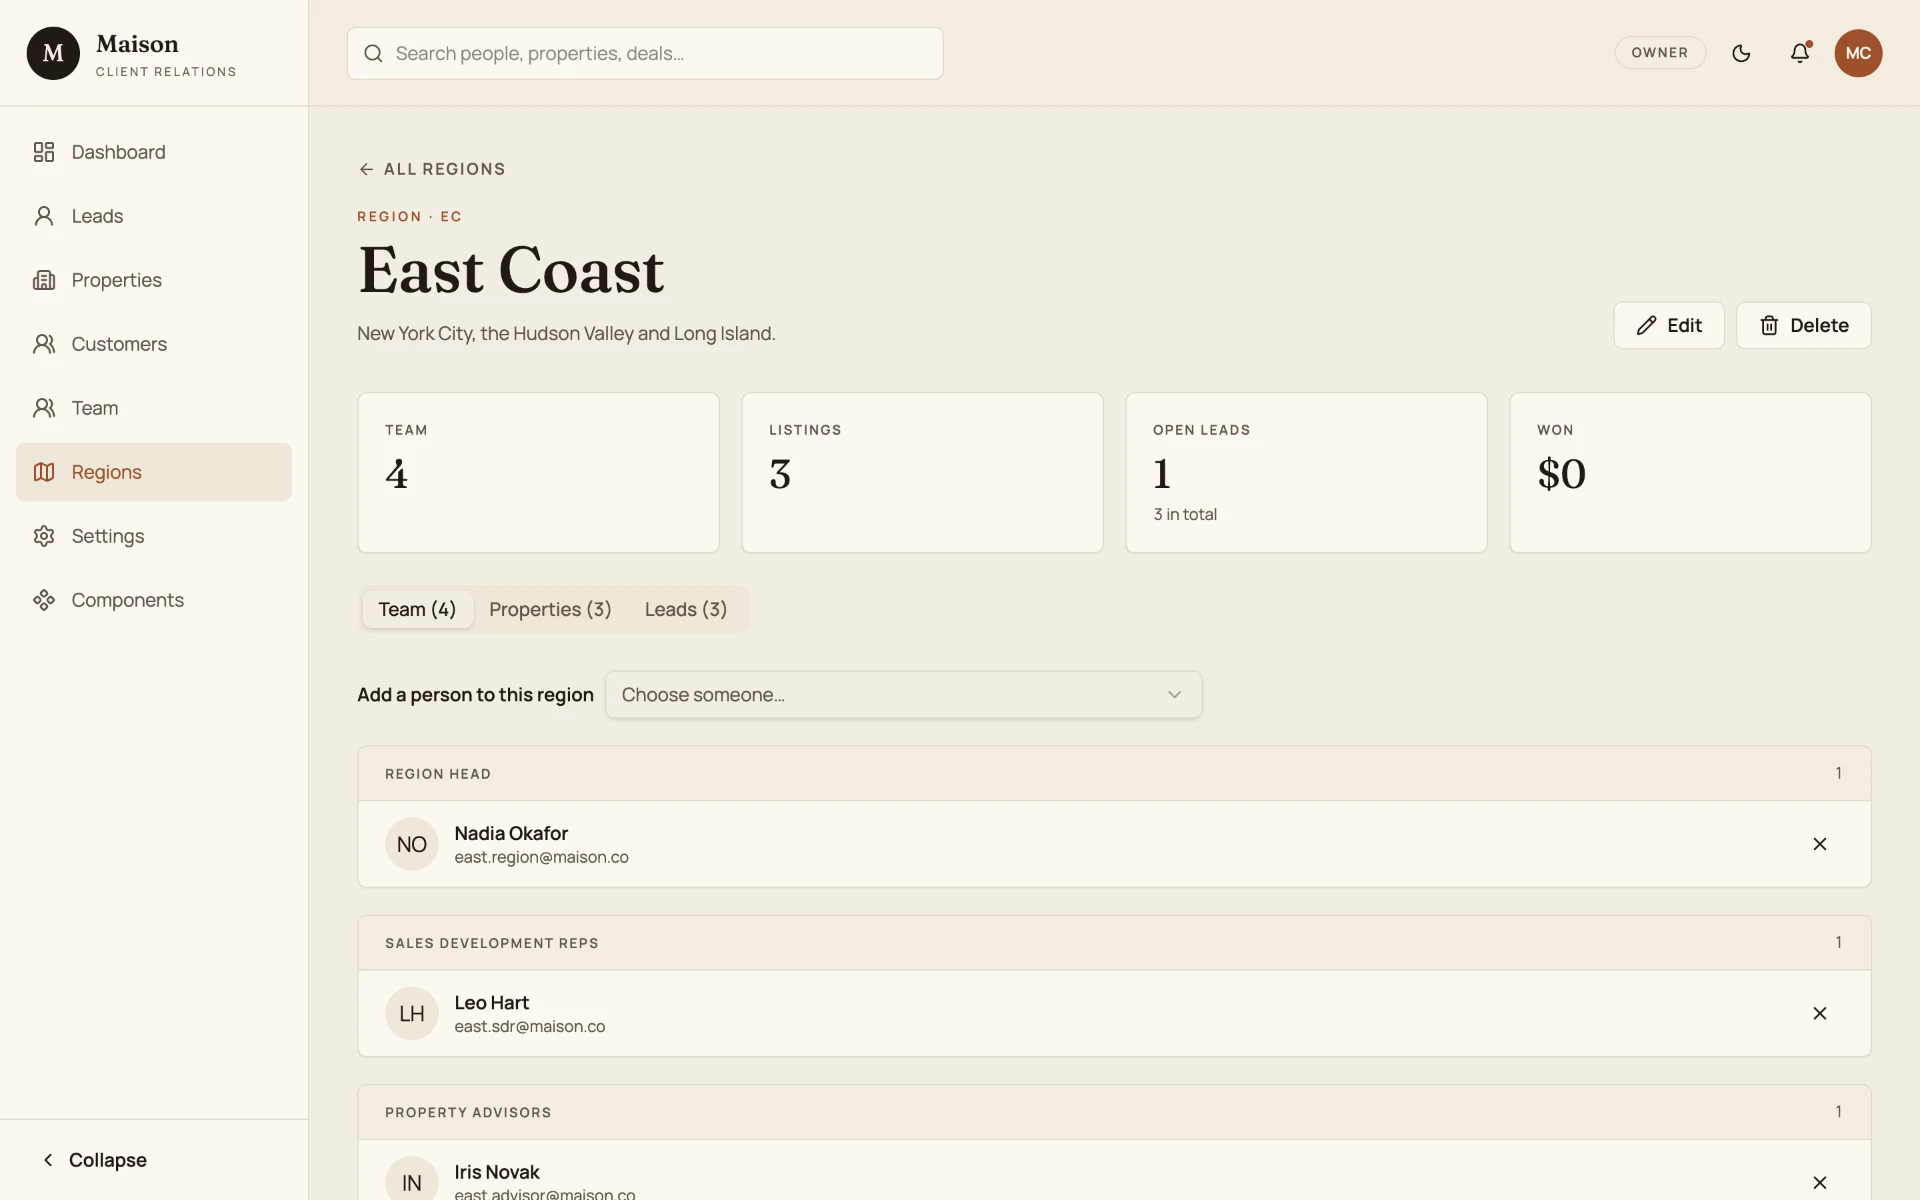Click the Regions map icon
The height and width of the screenshot is (1200, 1920).
[x=44, y=472]
